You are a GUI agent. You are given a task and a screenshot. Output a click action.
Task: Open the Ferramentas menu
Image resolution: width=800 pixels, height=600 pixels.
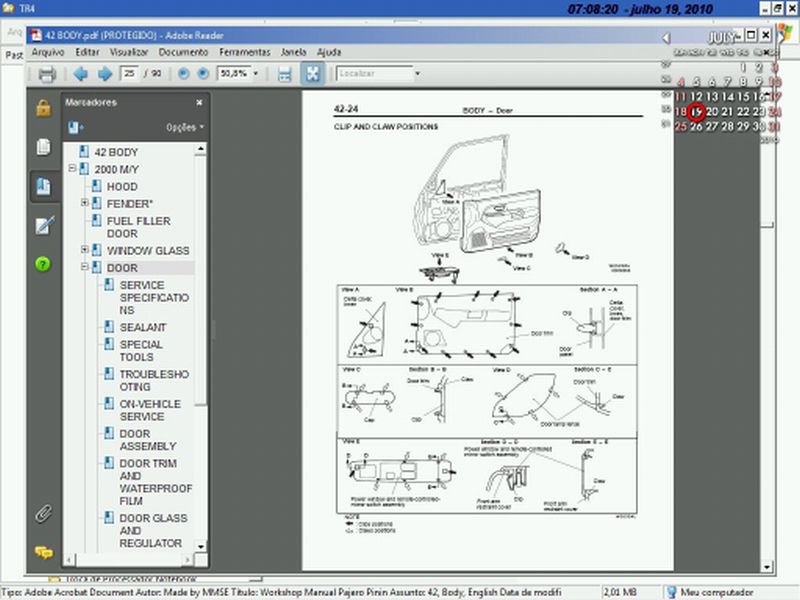click(x=245, y=52)
